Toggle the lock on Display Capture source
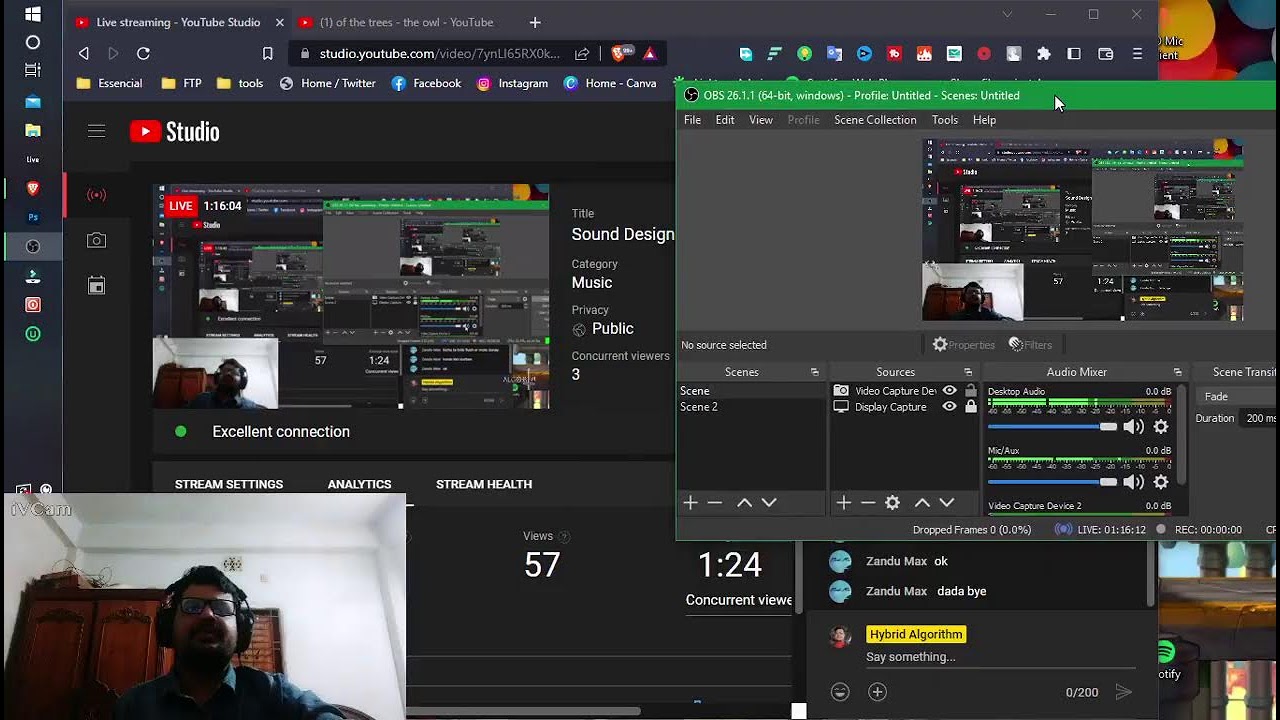The width and height of the screenshot is (1280, 720). 970,407
